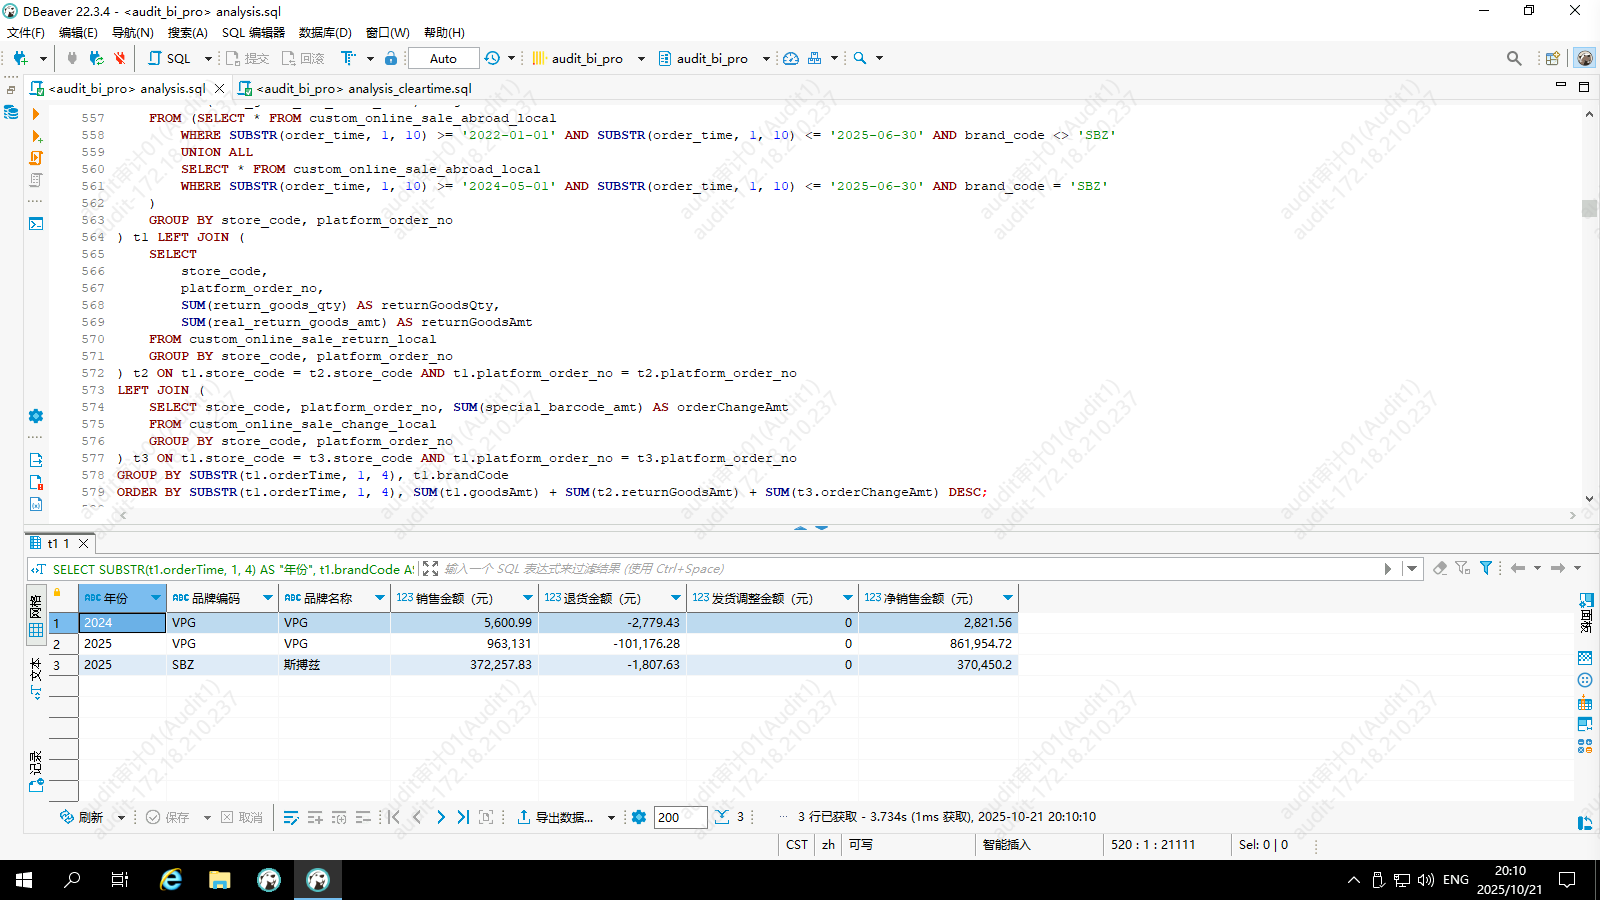The image size is (1600, 900).
Task: Jump to last row in result set
Action: (x=463, y=817)
